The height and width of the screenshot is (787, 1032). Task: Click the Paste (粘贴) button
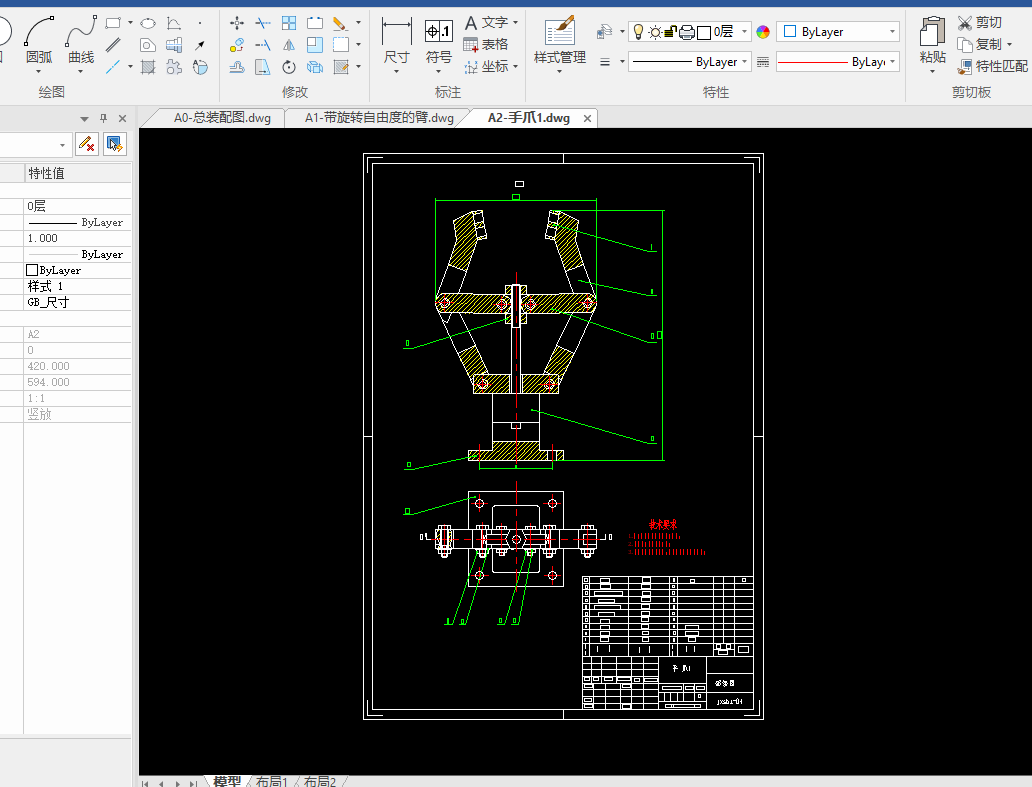pos(933,39)
